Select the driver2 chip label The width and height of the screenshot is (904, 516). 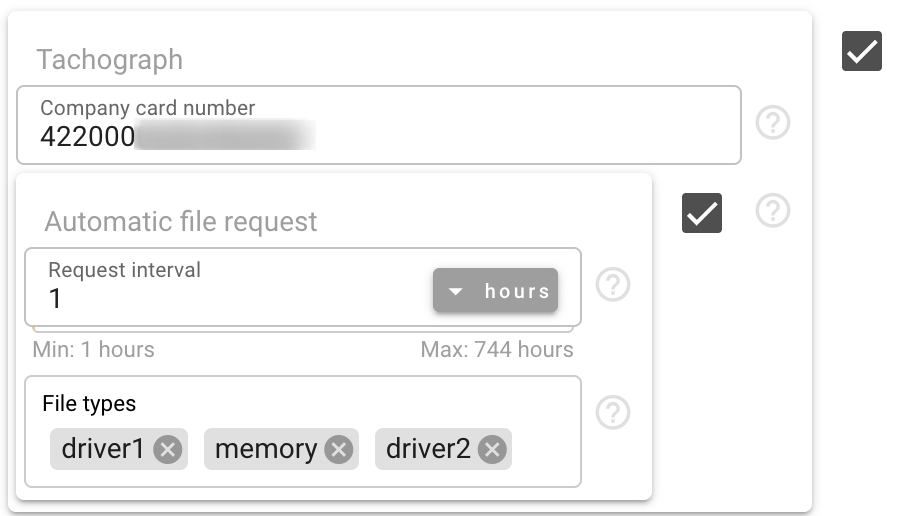pyautogui.click(x=428, y=449)
